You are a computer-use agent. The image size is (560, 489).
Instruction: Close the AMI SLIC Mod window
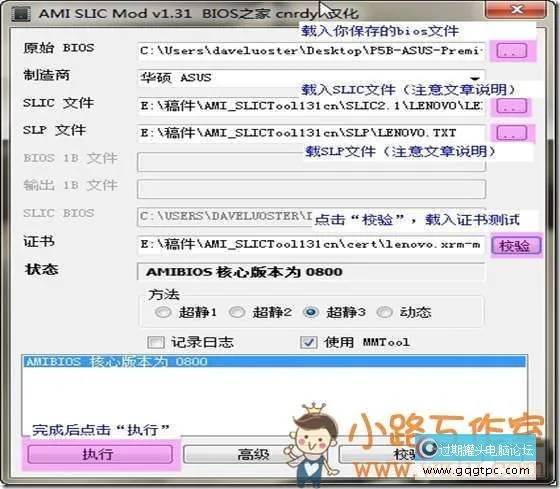[516, 9]
